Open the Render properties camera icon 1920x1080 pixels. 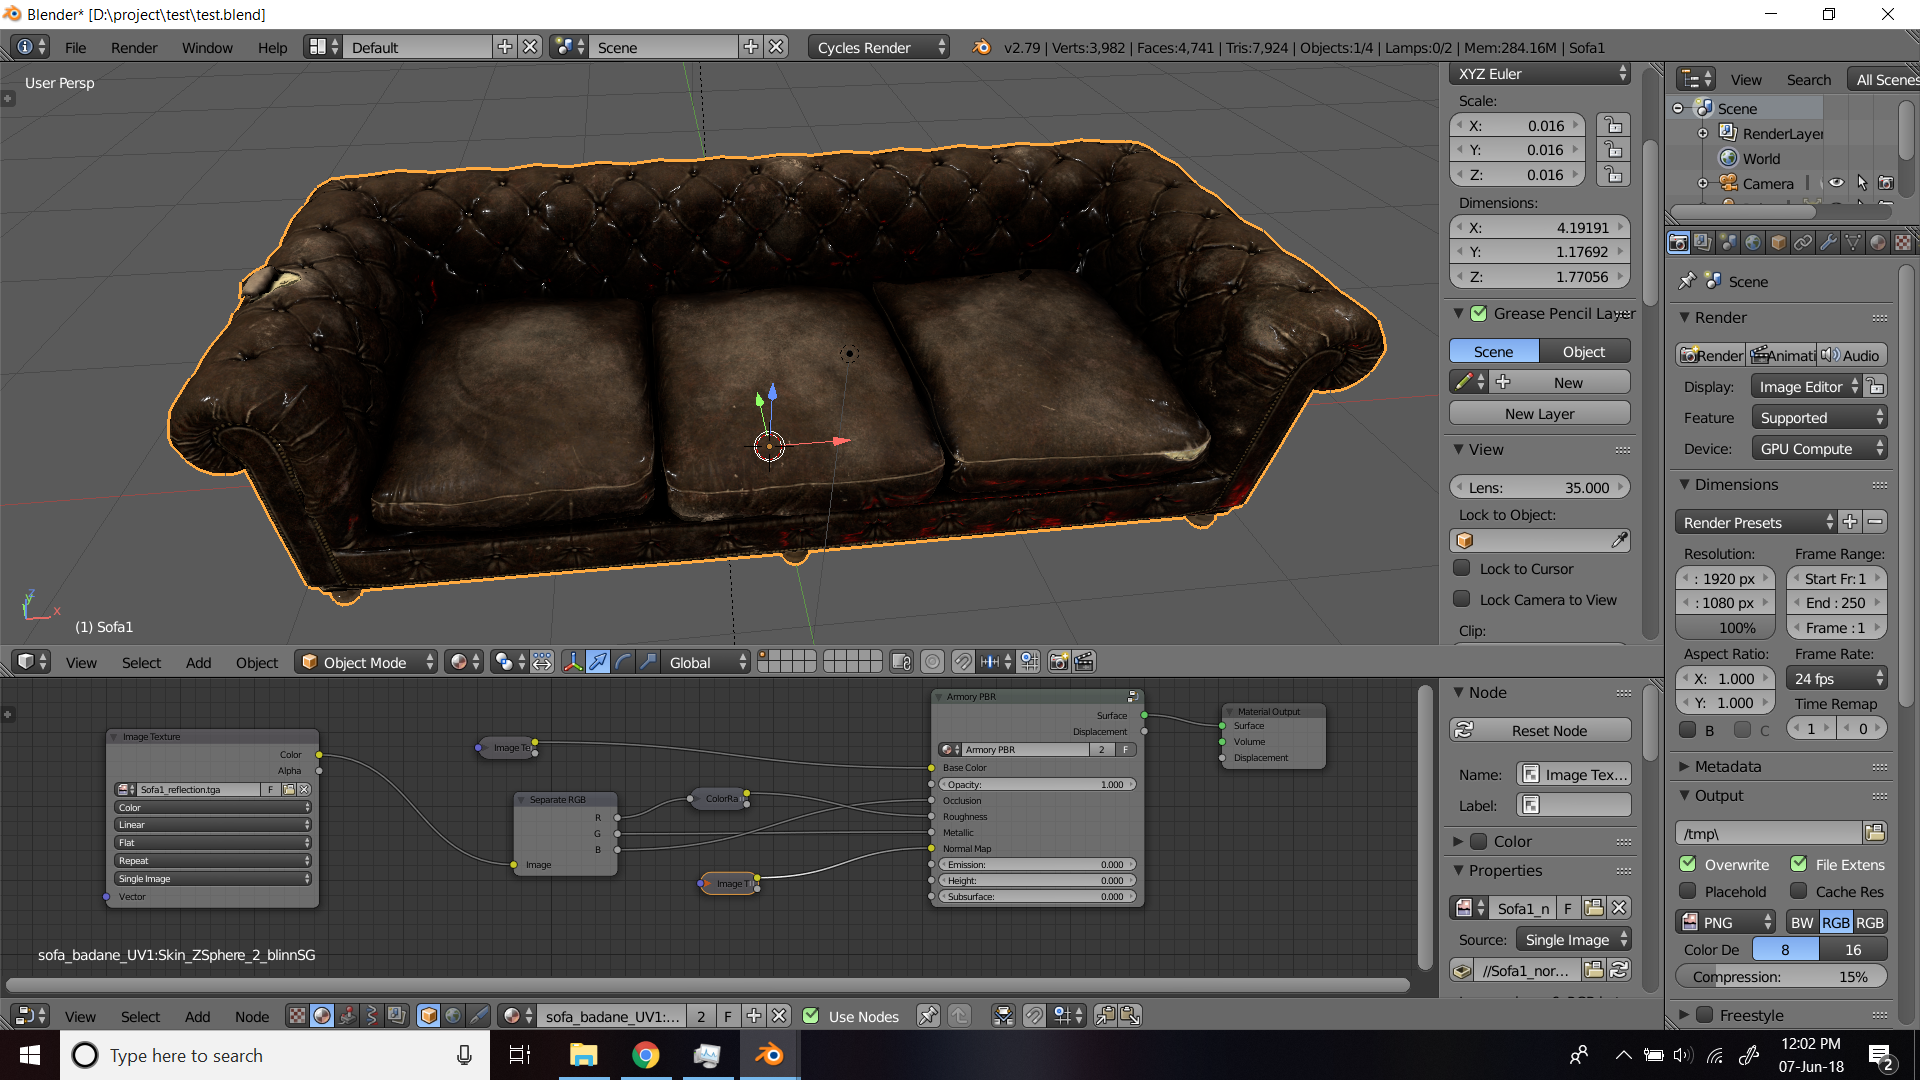pos(1678,242)
